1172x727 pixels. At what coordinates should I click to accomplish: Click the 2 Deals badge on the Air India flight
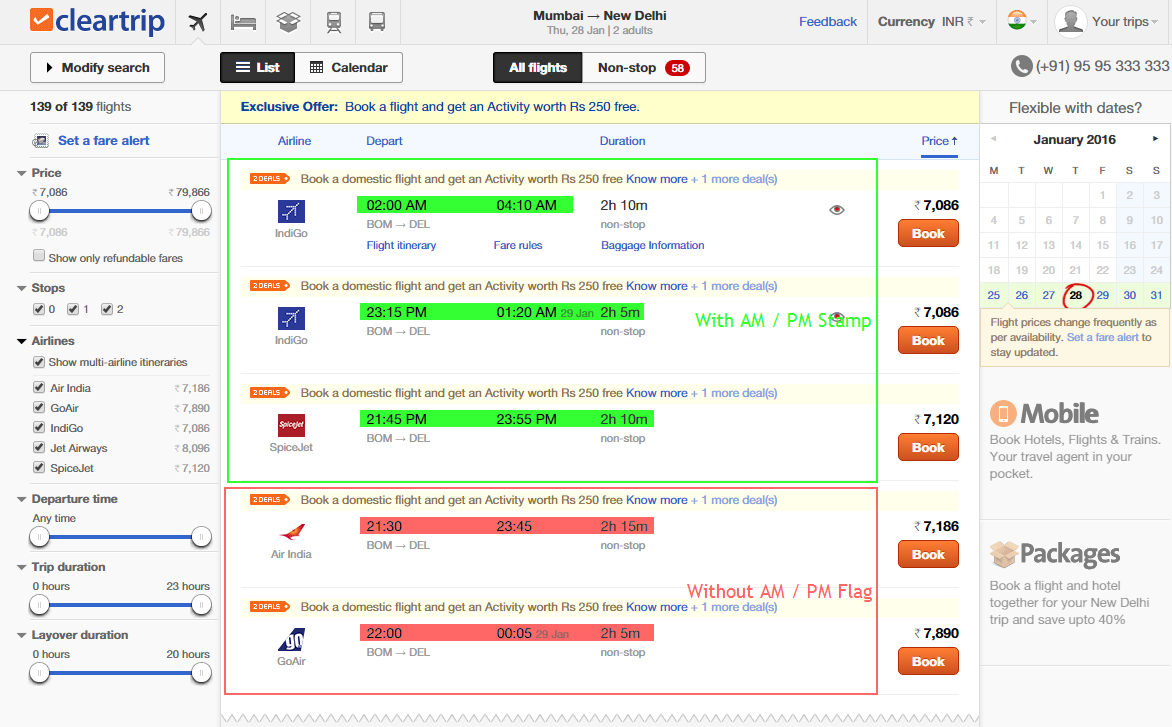270,499
